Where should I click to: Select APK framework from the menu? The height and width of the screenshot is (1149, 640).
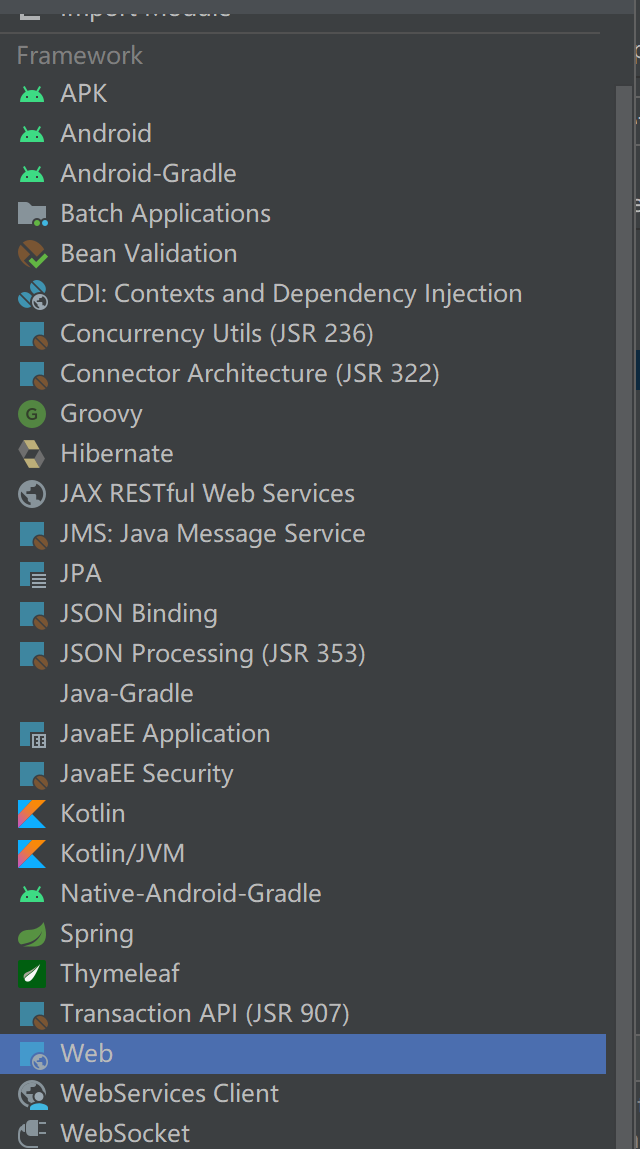pos(303,94)
